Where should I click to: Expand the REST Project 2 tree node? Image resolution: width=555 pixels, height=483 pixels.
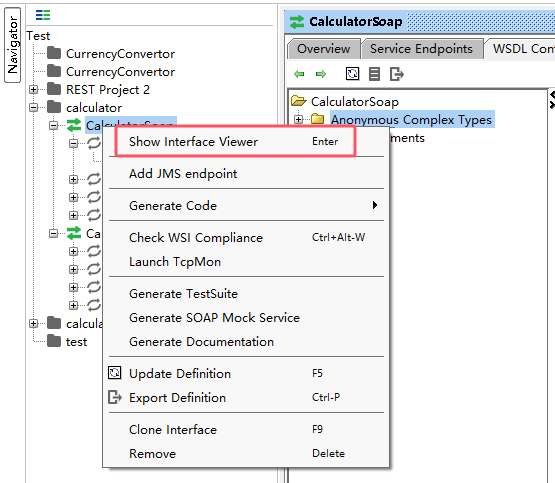(x=33, y=90)
